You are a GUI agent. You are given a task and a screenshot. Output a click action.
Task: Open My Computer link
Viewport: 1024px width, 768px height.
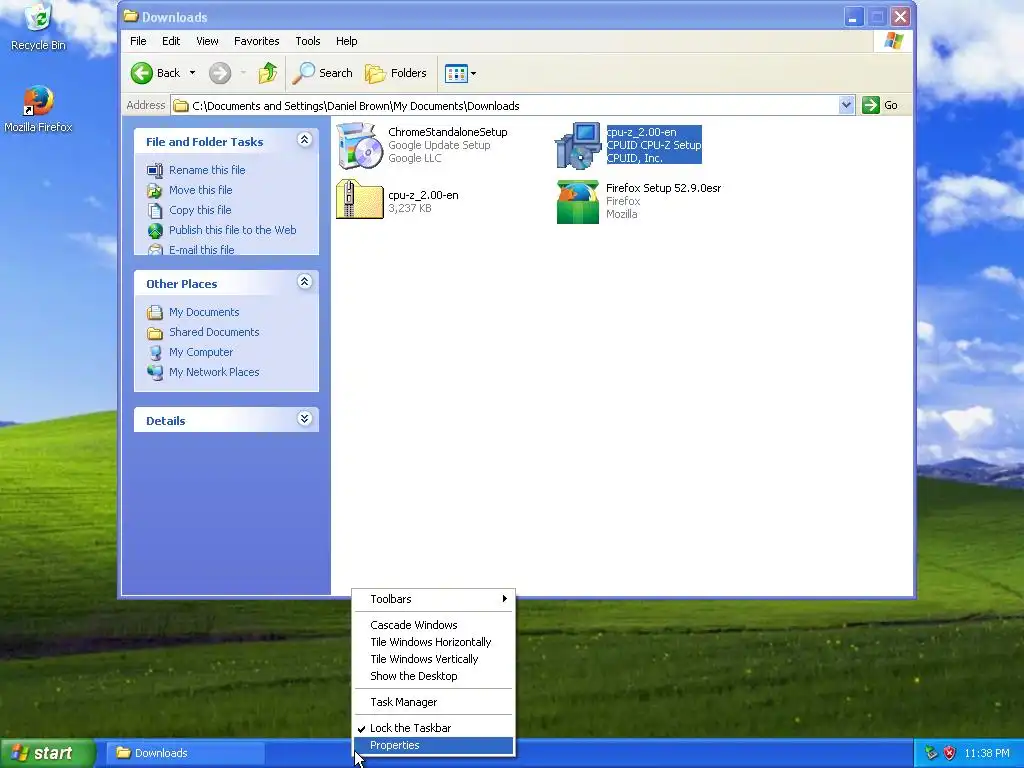(x=200, y=352)
